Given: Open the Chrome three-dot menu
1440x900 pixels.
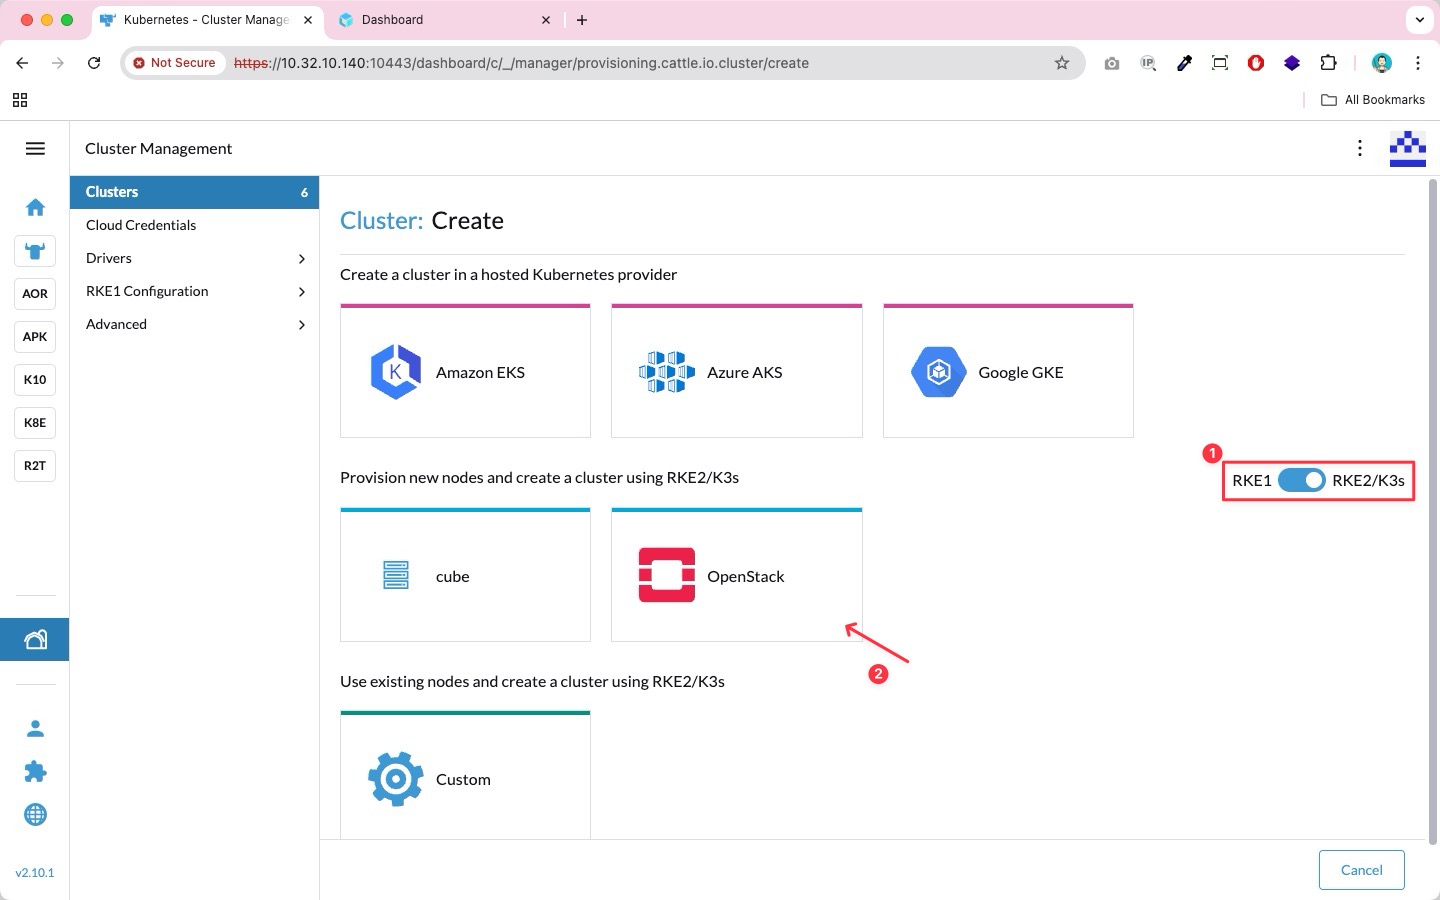Looking at the screenshot, I should [1418, 63].
